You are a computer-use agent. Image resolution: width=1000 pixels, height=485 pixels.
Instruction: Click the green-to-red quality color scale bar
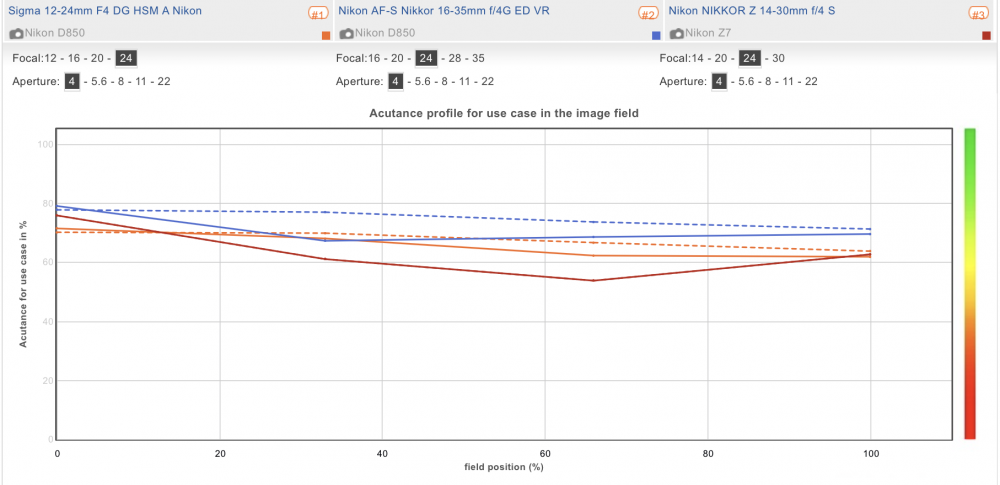[x=970, y=283]
